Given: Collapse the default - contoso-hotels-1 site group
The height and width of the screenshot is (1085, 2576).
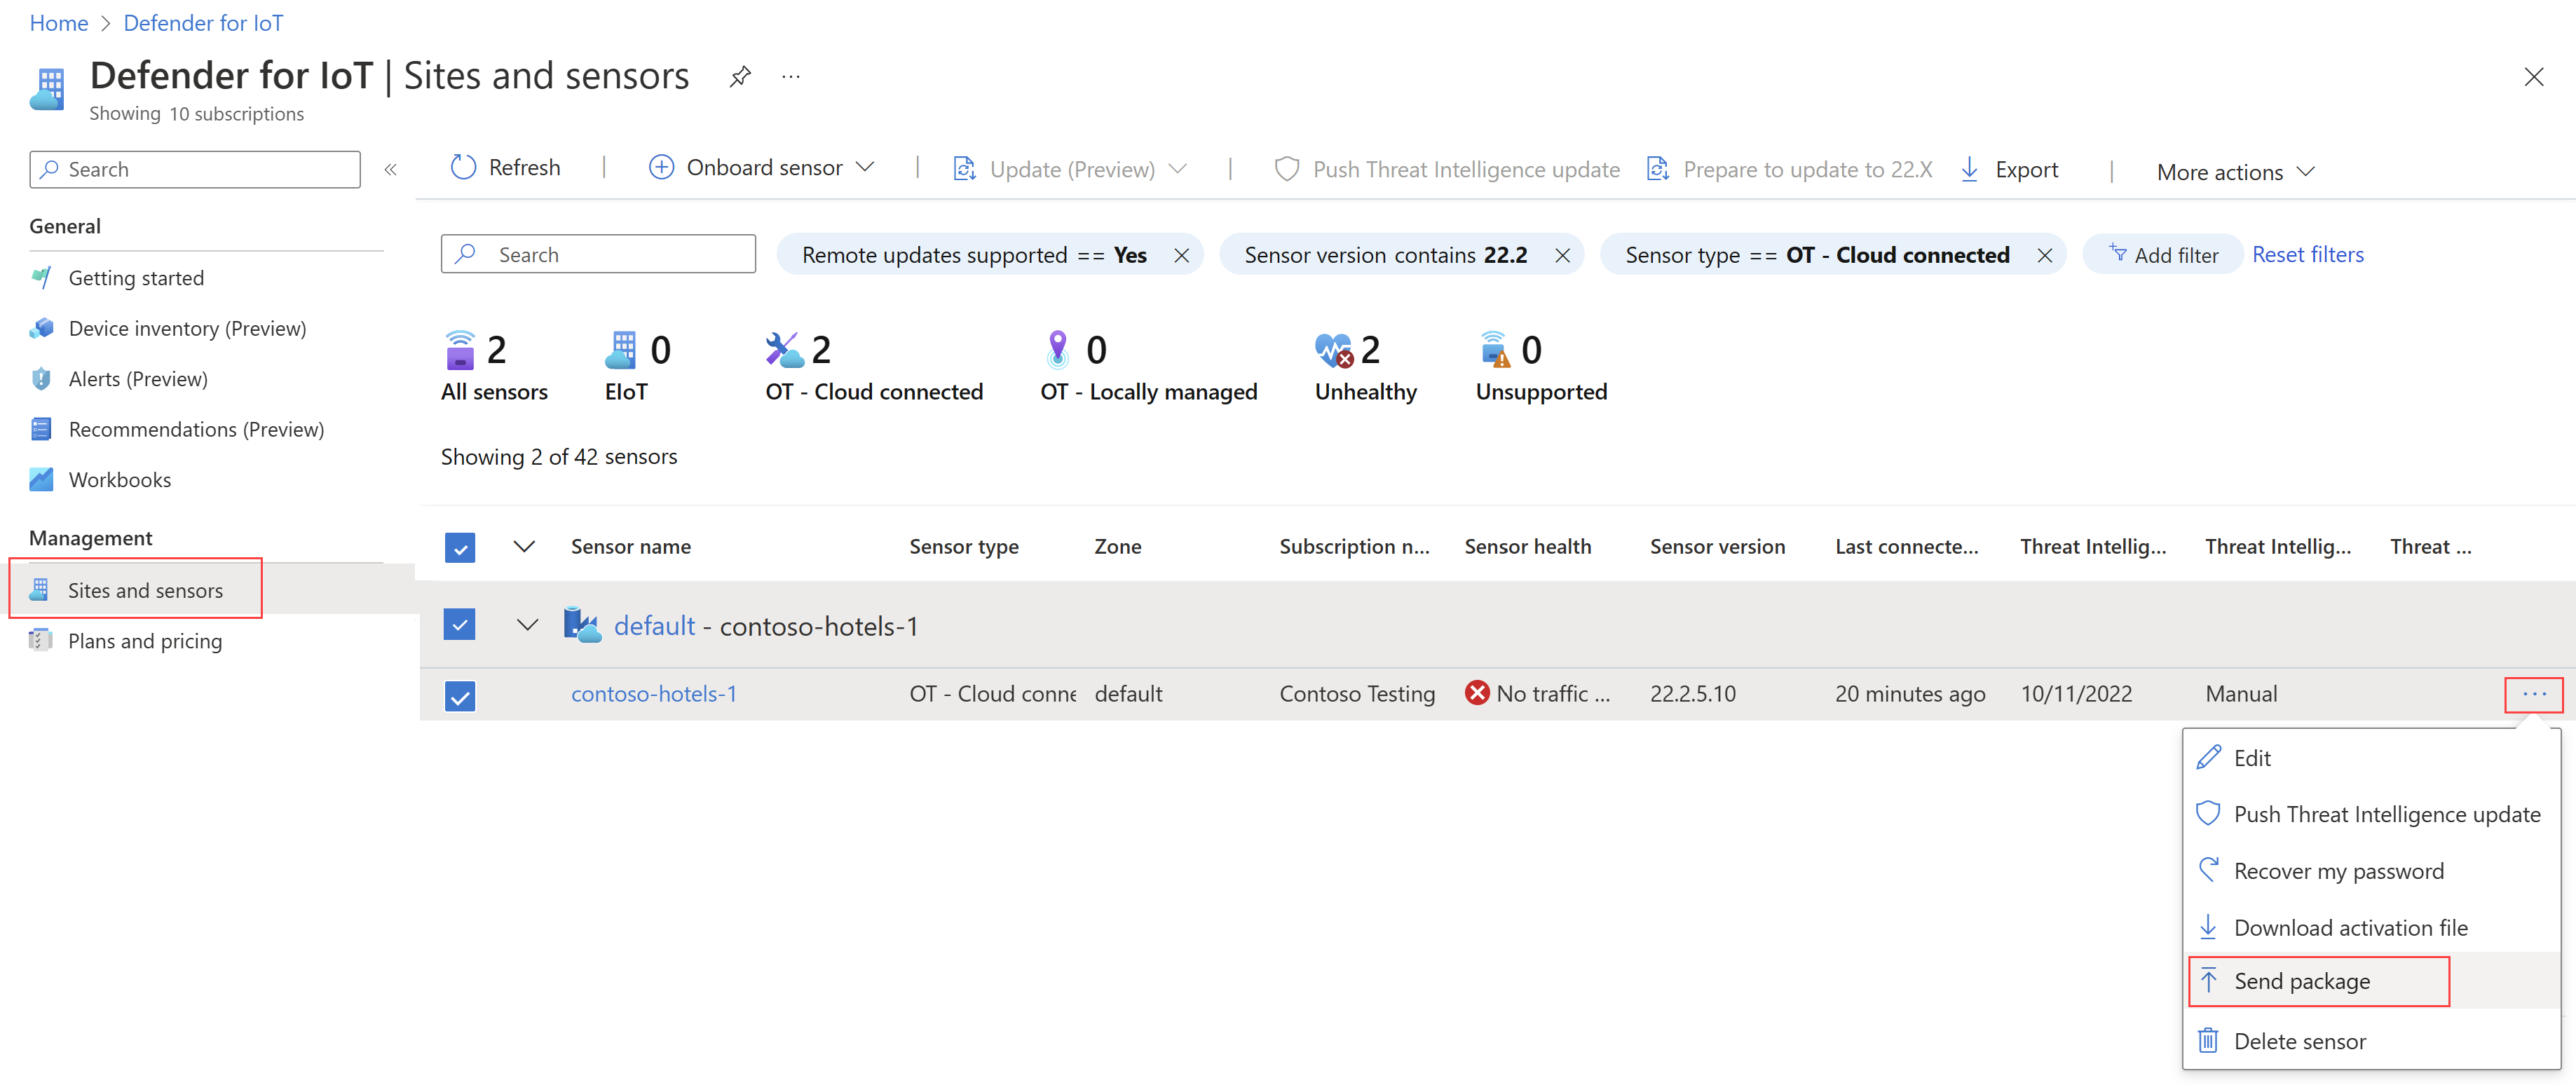Looking at the screenshot, I should (x=527, y=625).
